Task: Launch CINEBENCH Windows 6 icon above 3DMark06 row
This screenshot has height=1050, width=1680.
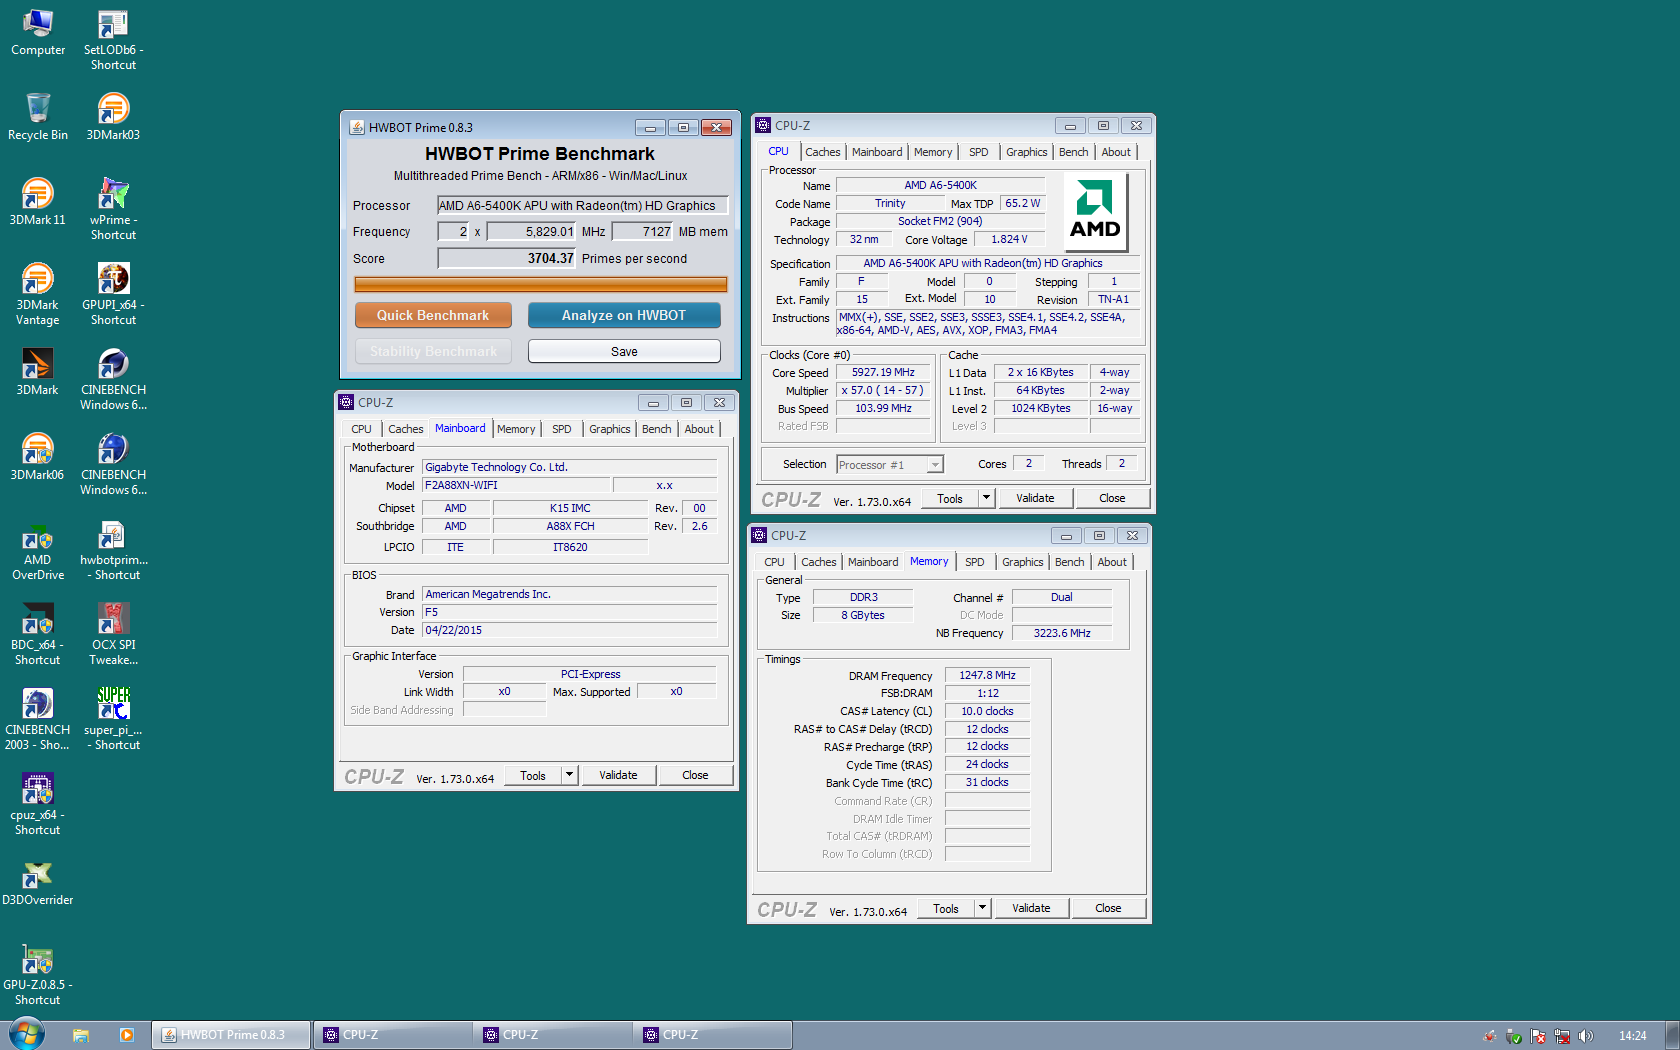Action: click(x=113, y=380)
